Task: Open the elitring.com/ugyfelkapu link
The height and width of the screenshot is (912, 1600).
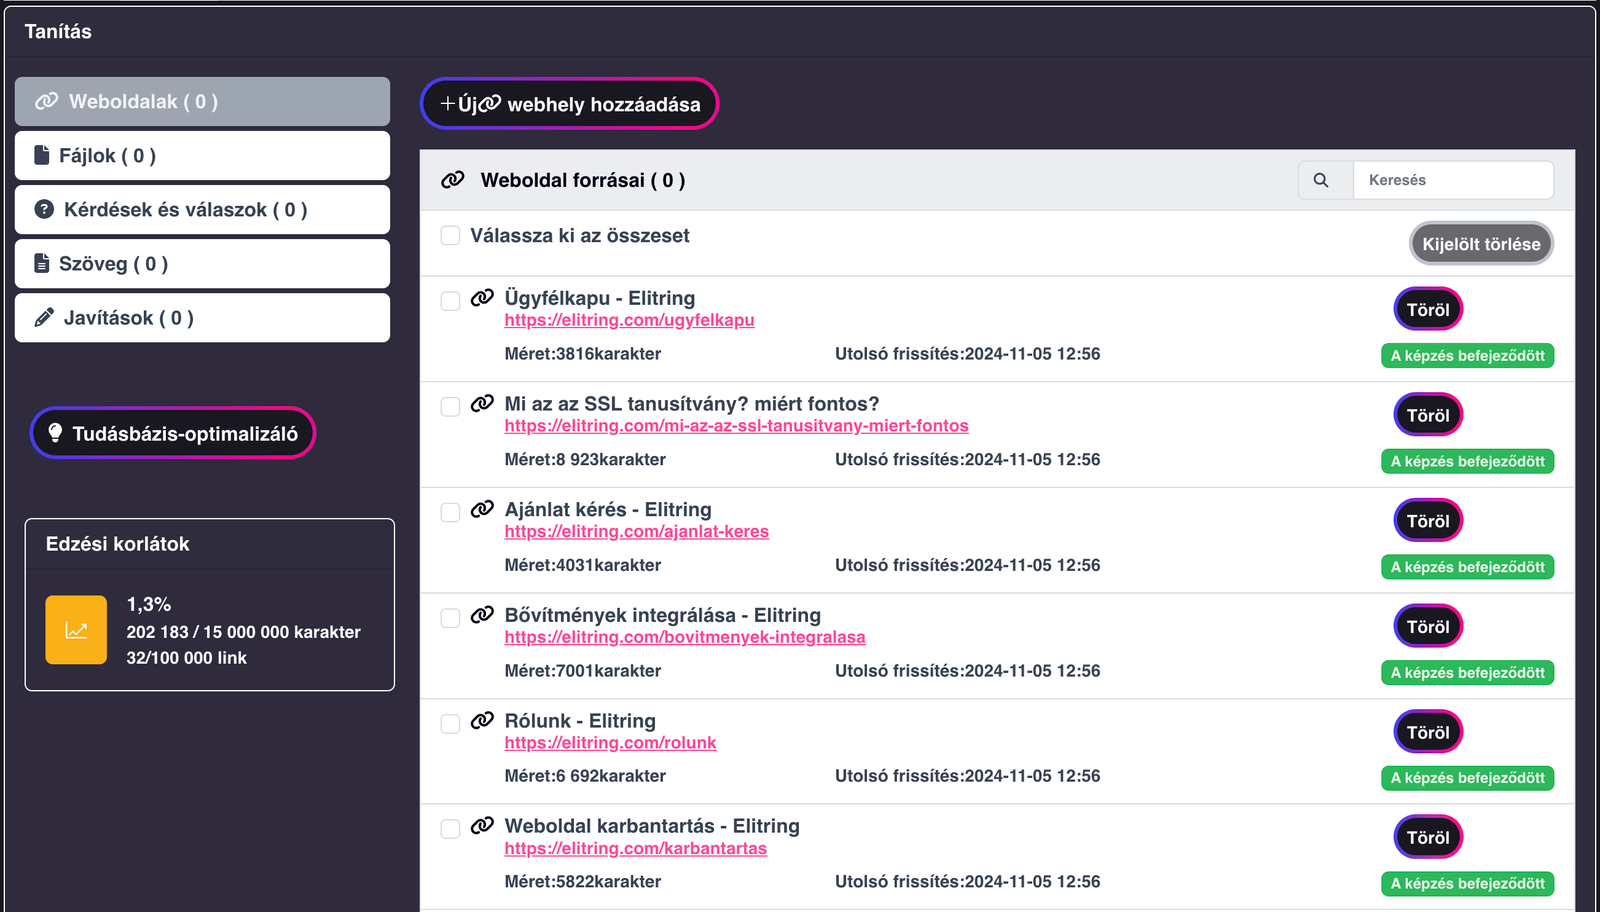Action: tap(629, 320)
